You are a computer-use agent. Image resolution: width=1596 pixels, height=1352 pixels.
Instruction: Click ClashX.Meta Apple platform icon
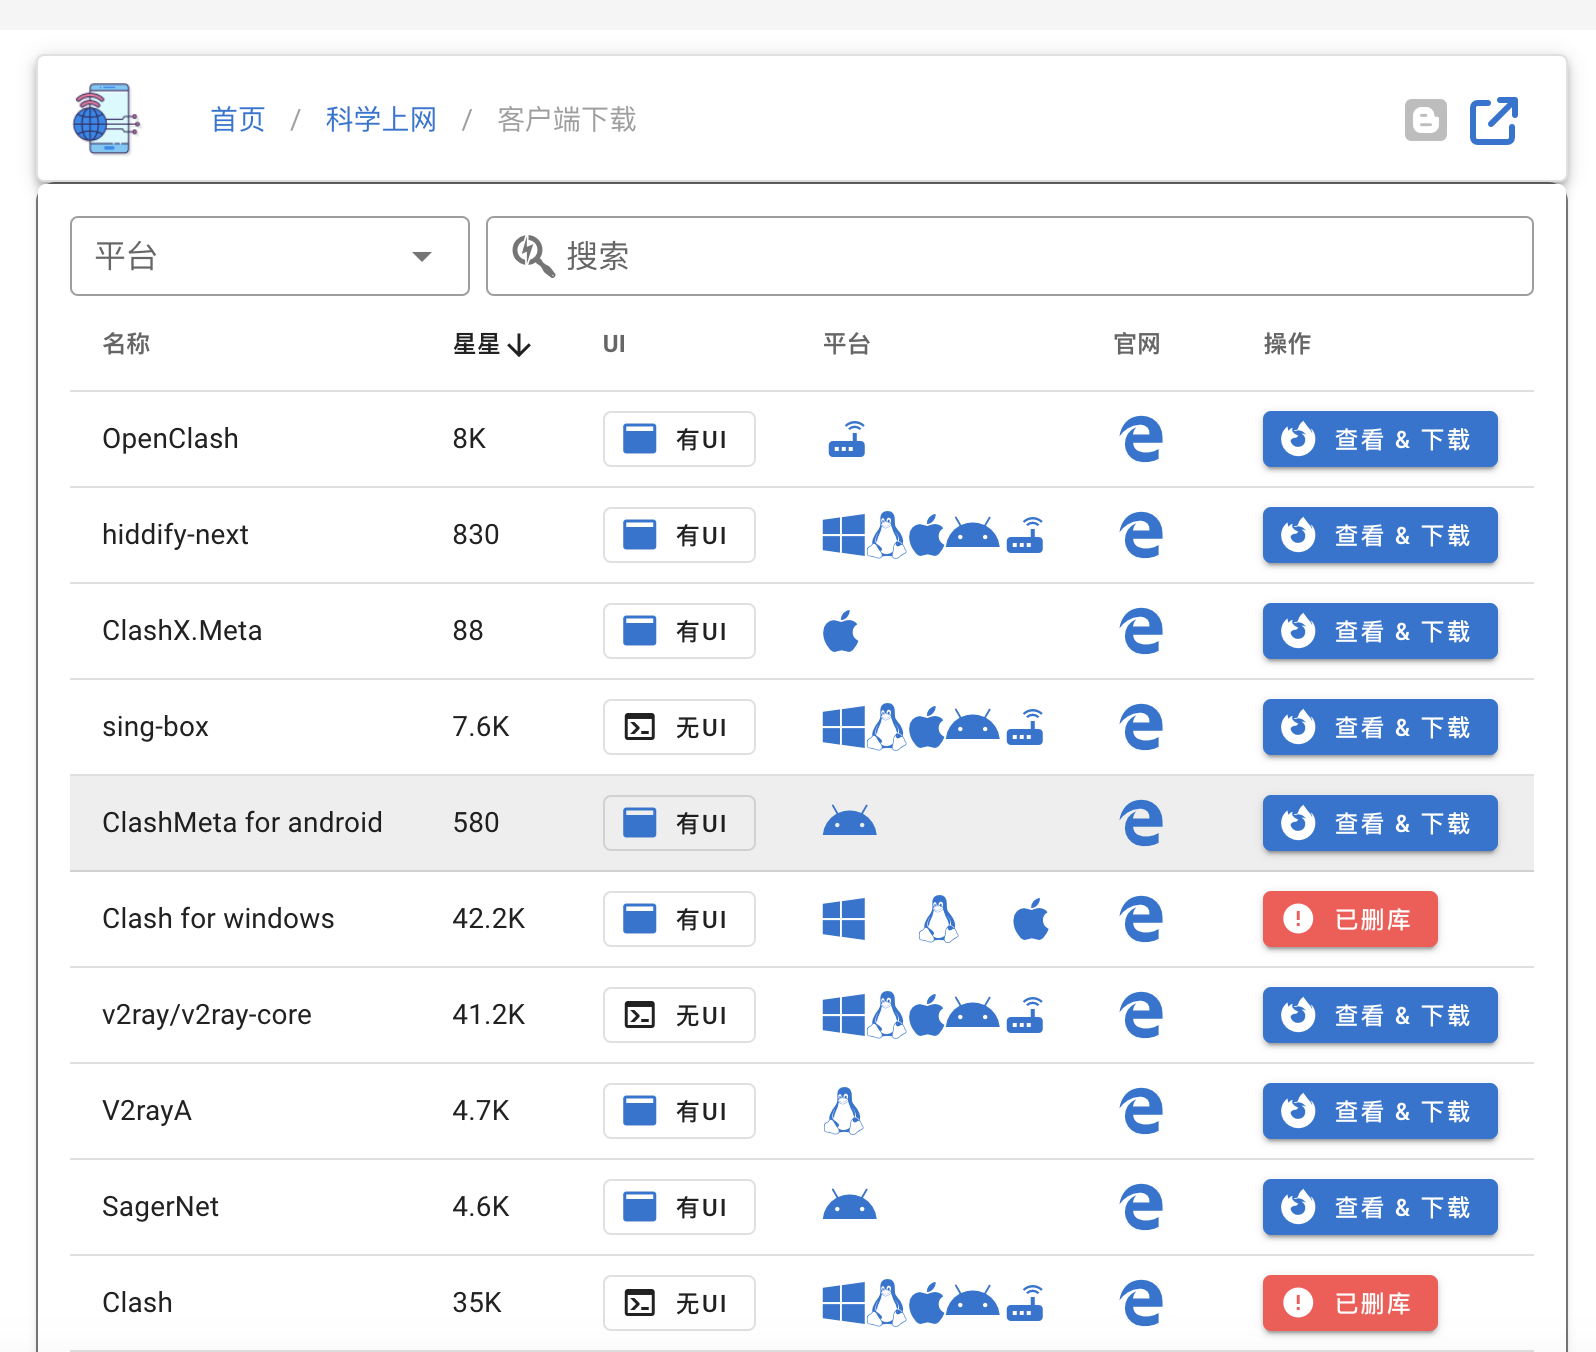click(x=841, y=631)
